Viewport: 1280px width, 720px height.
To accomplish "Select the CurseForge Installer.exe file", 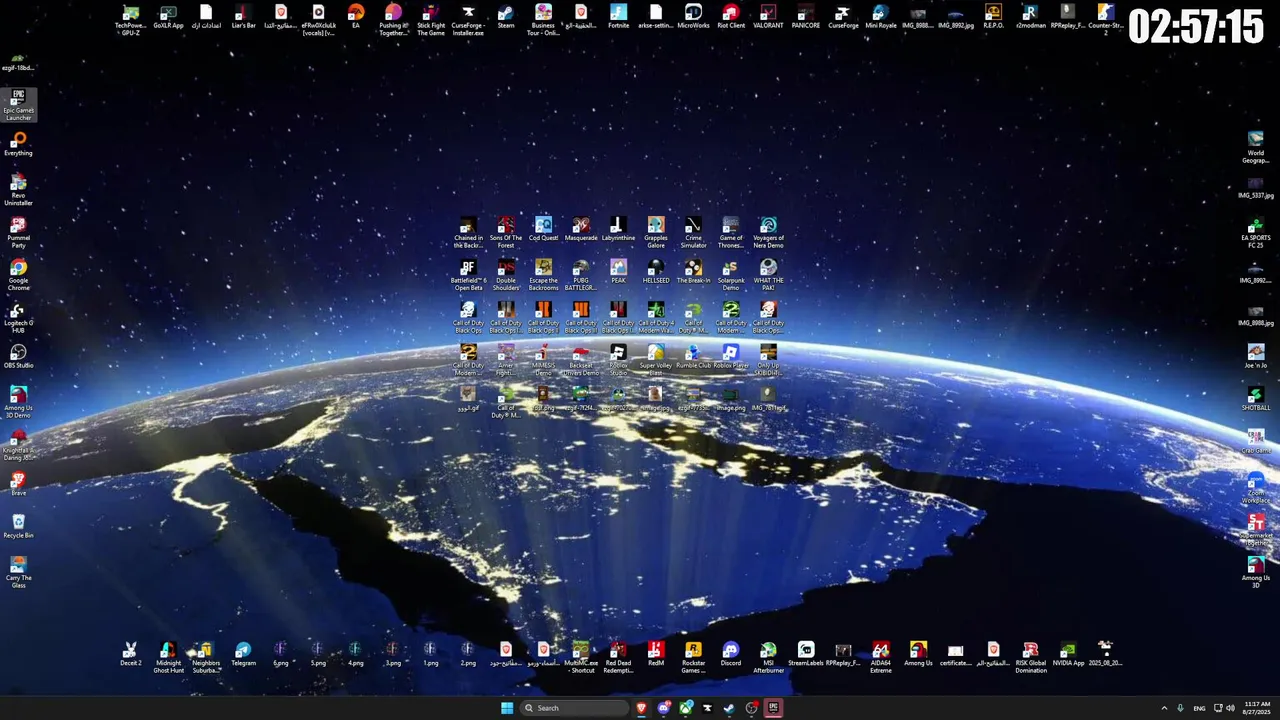I will [468, 20].
